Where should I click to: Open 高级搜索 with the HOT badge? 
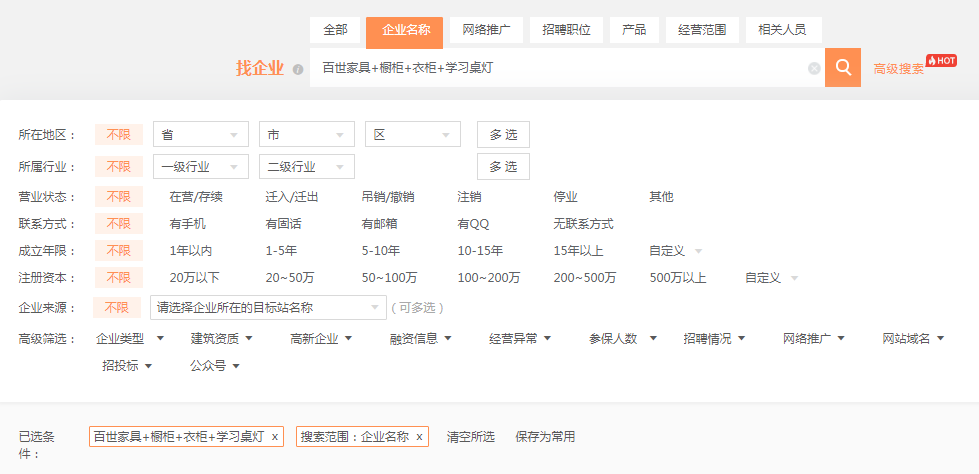tap(899, 69)
